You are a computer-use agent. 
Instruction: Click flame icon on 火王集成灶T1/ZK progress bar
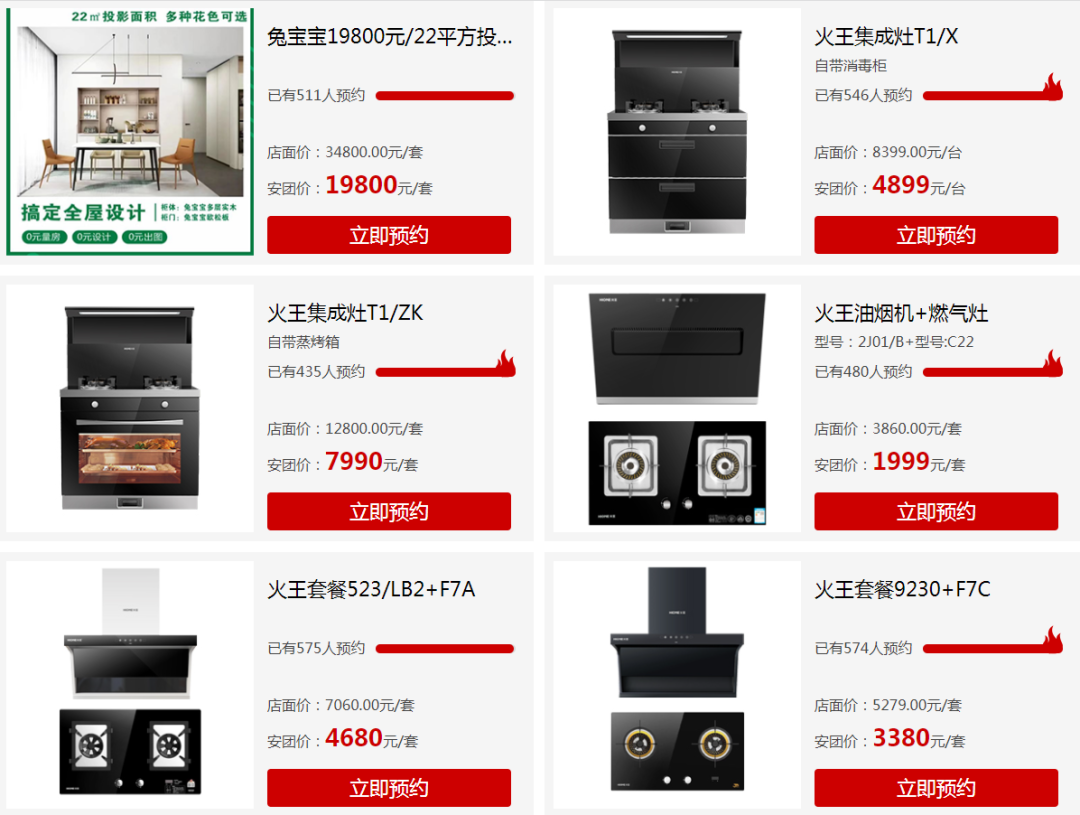506,363
